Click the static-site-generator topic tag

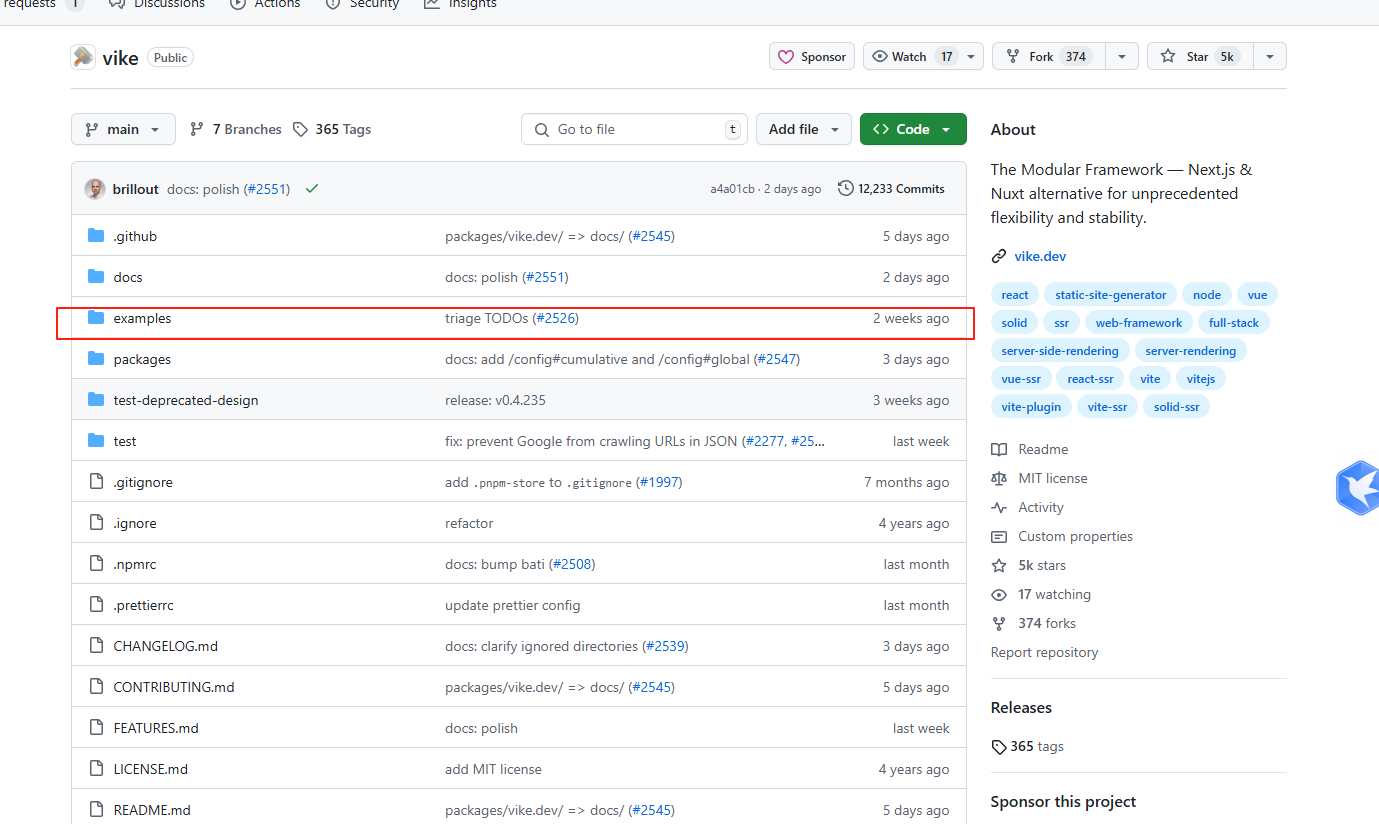tap(1110, 295)
